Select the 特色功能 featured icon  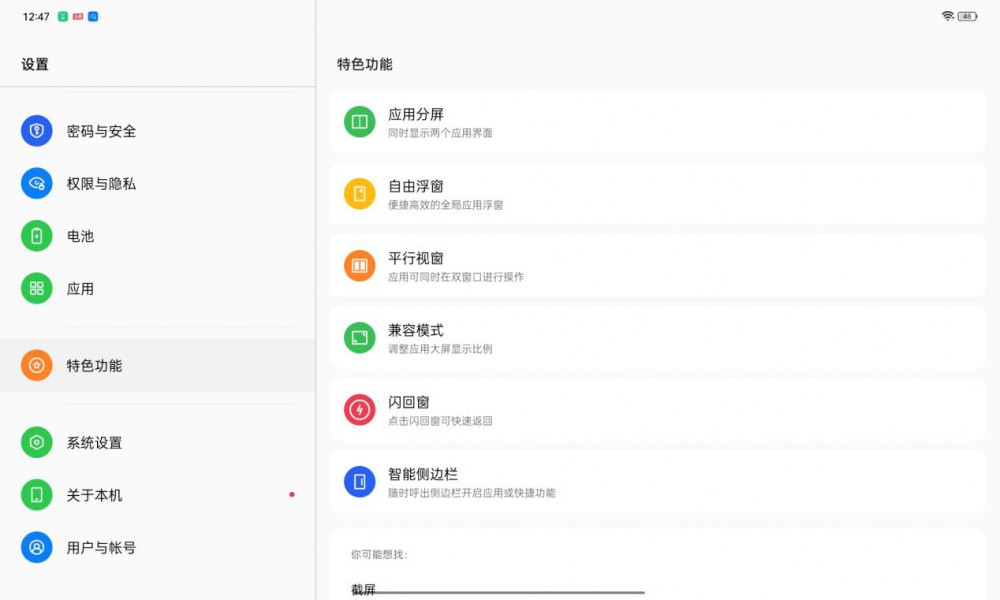tap(36, 365)
